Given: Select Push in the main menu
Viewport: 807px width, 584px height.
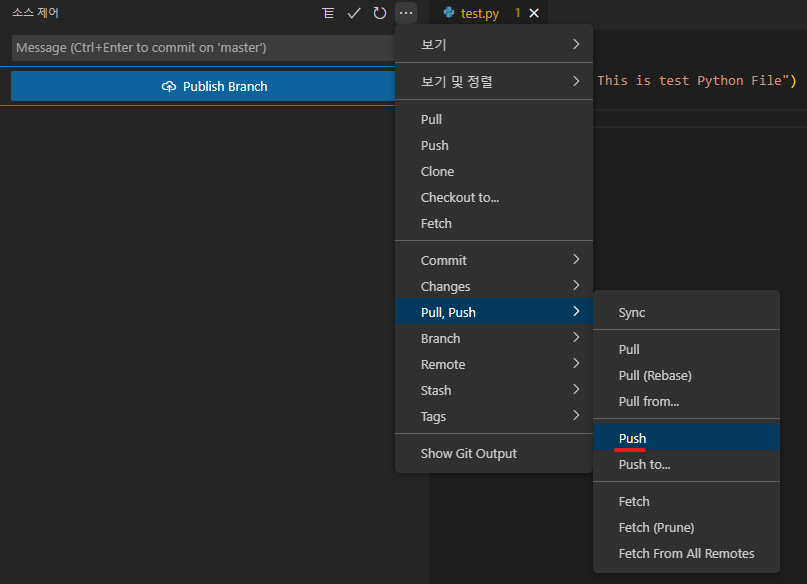Looking at the screenshot, I should point(494,146).
